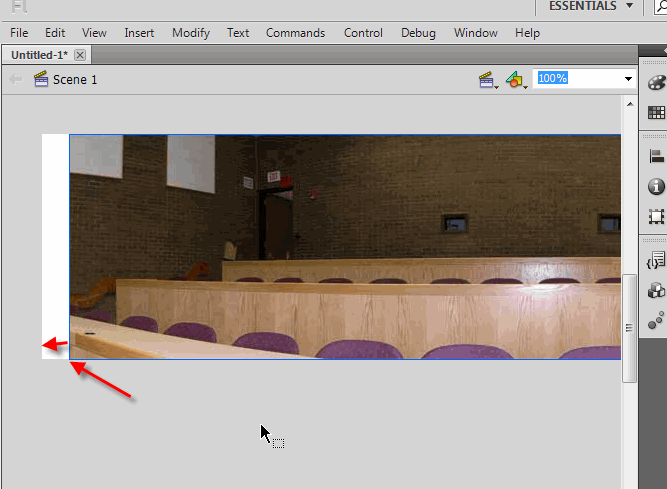Open the Color panel palette icon

point(656,83)
